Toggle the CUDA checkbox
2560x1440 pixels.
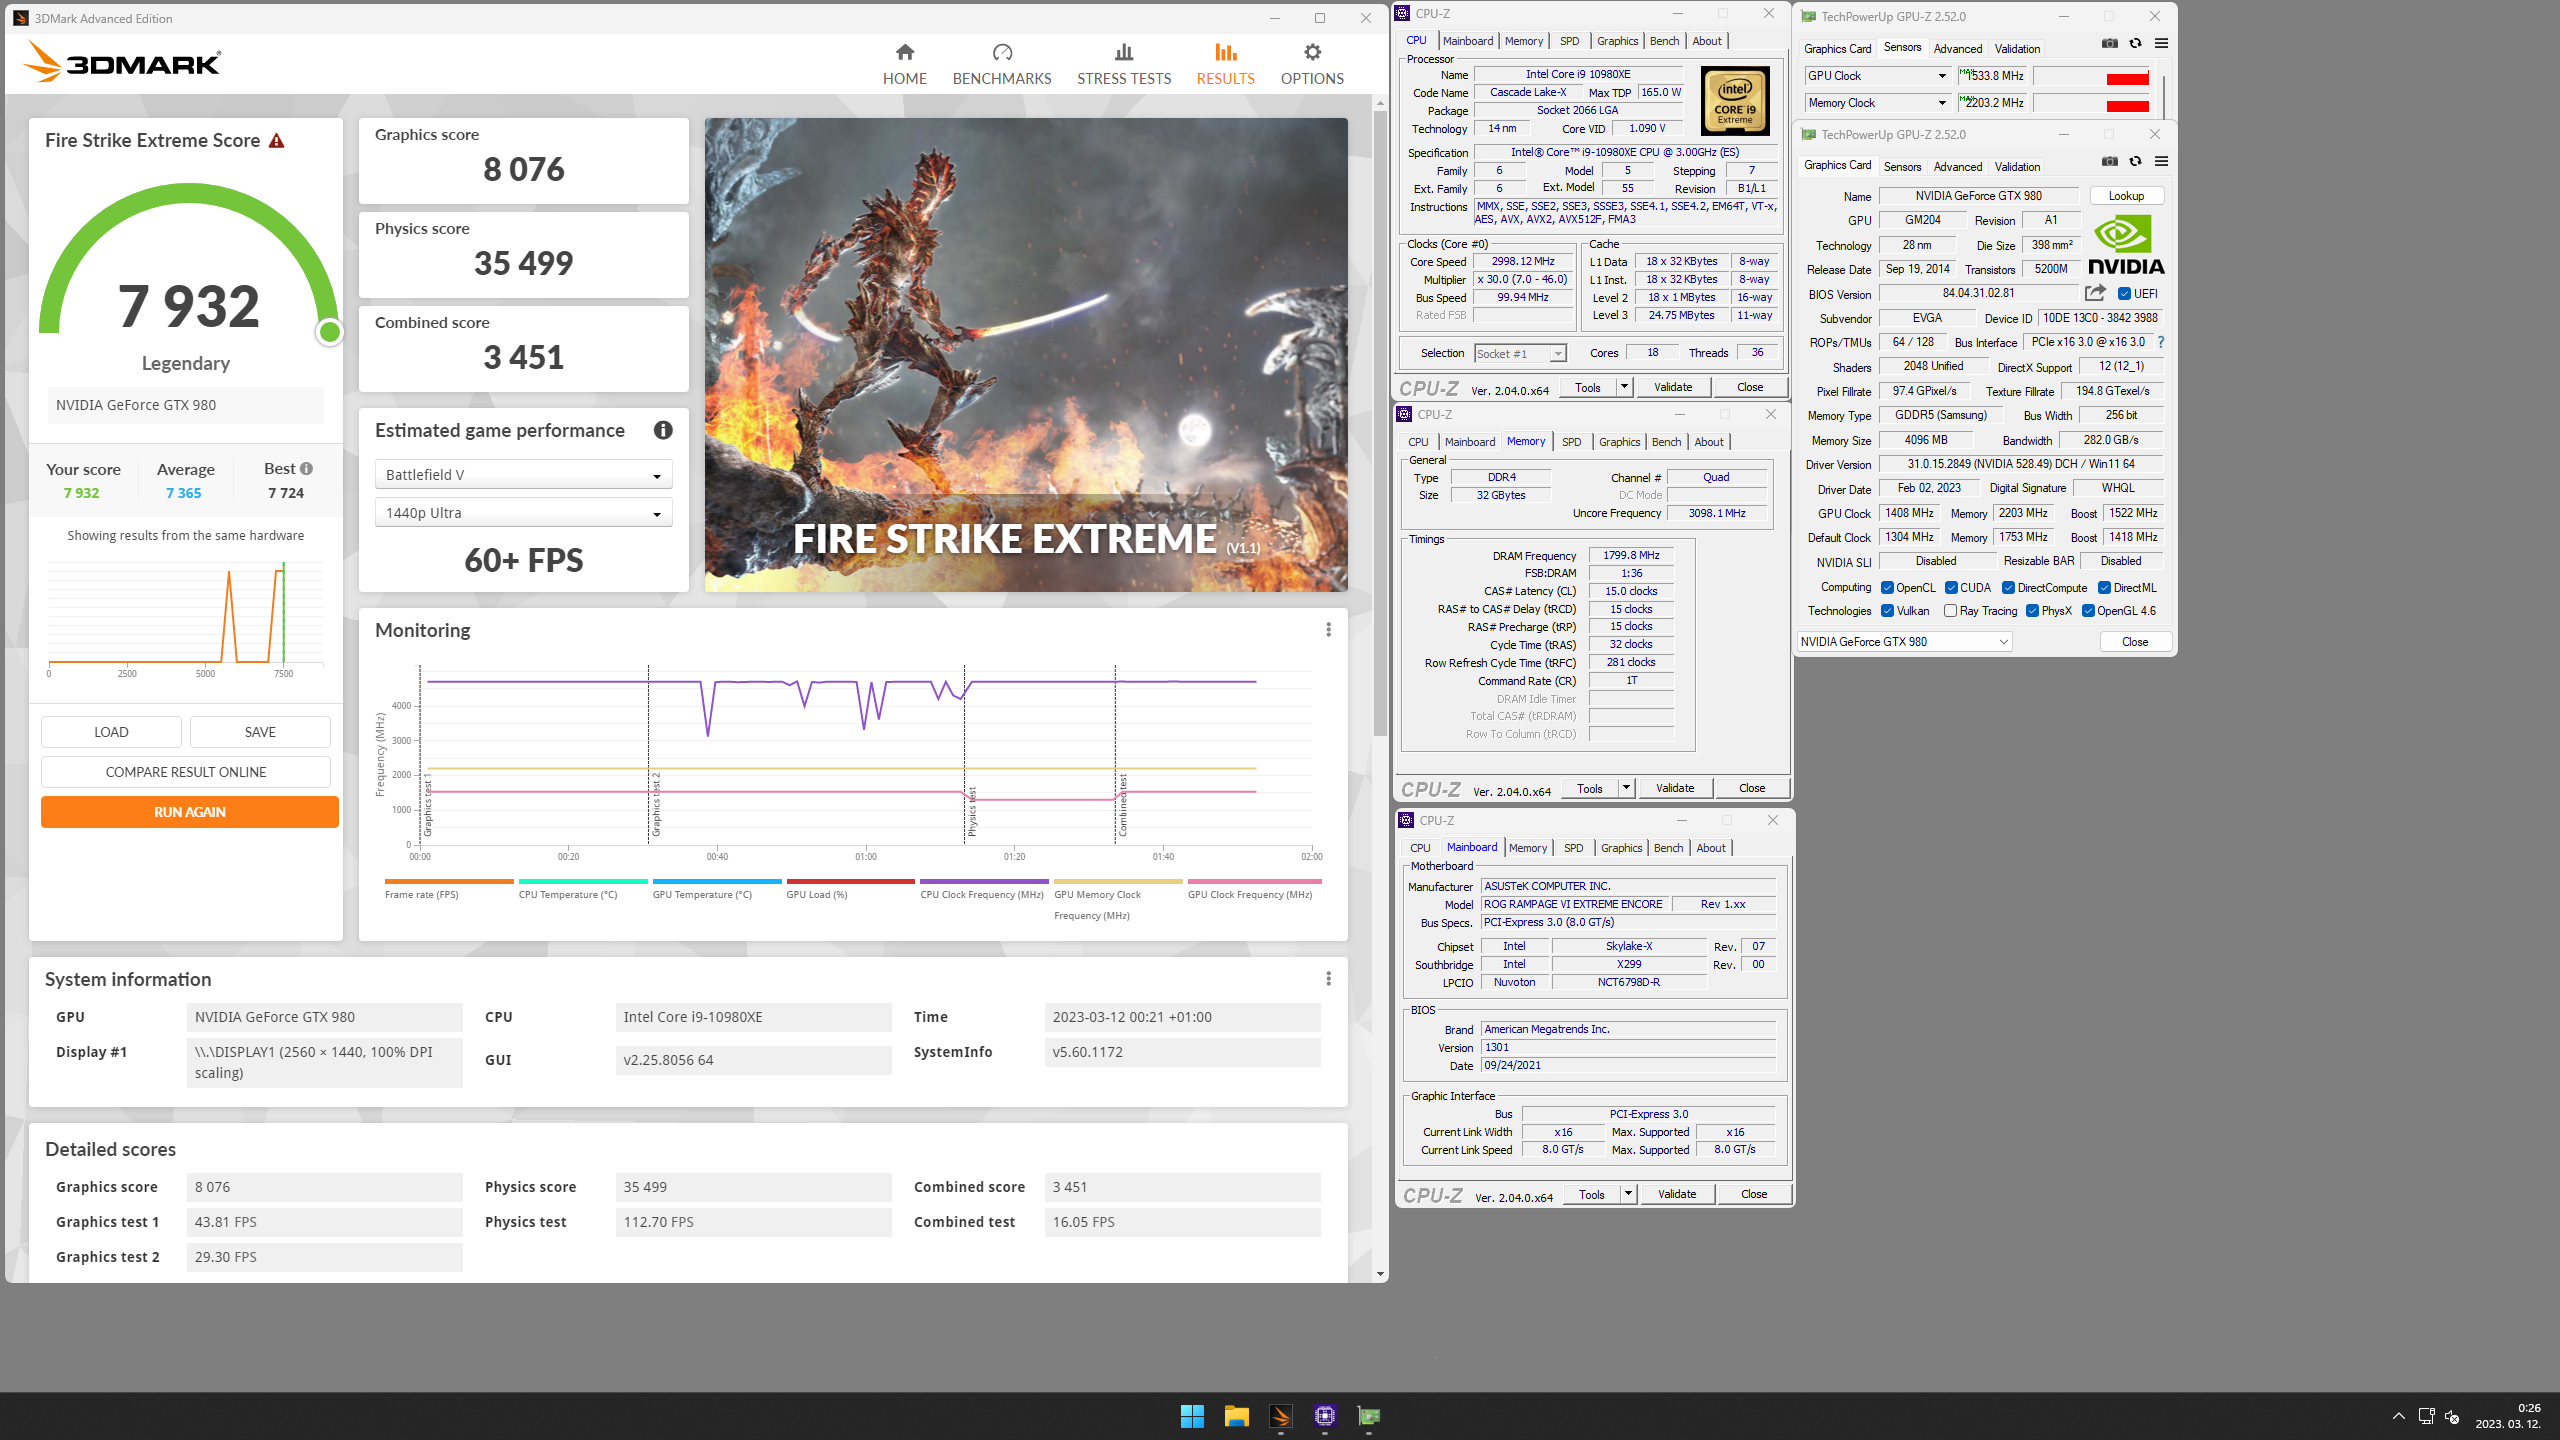point(1951,588)
